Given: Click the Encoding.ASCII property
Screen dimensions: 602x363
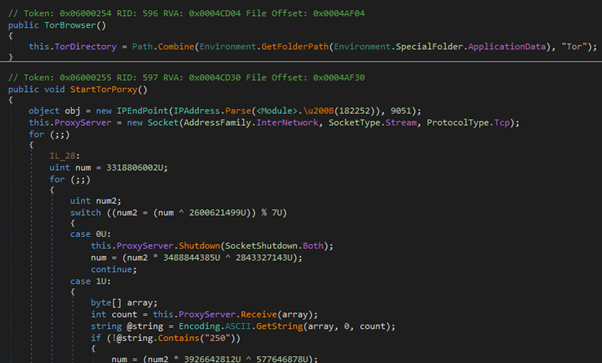Looking at the screenshot, I should click(215, 327).
